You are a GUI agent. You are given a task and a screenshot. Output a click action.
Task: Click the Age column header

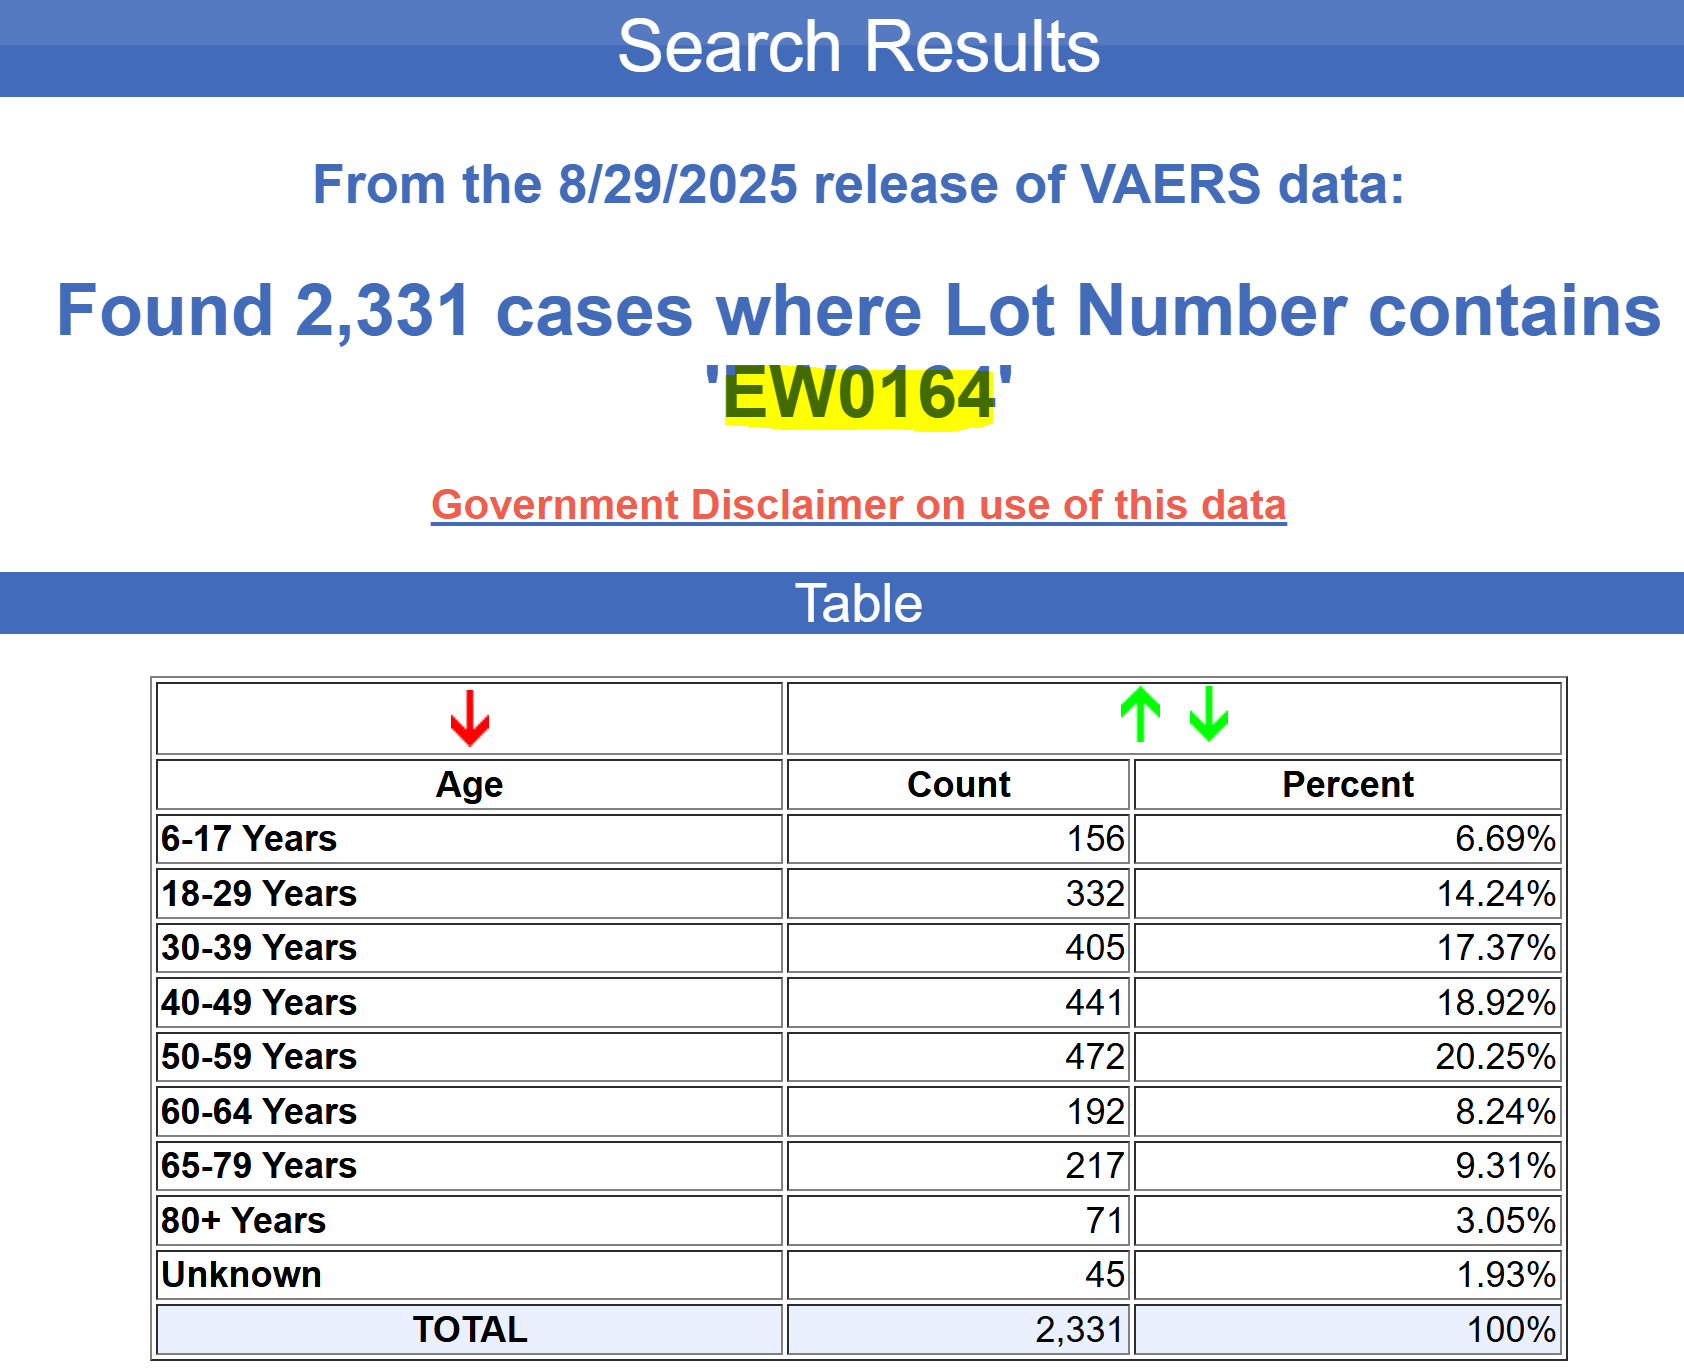tap(469, 785)
